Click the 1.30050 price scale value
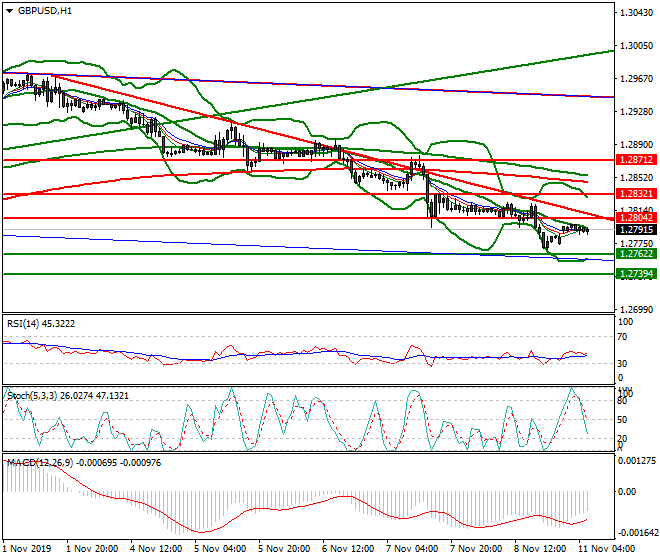 tap(636, 46)
